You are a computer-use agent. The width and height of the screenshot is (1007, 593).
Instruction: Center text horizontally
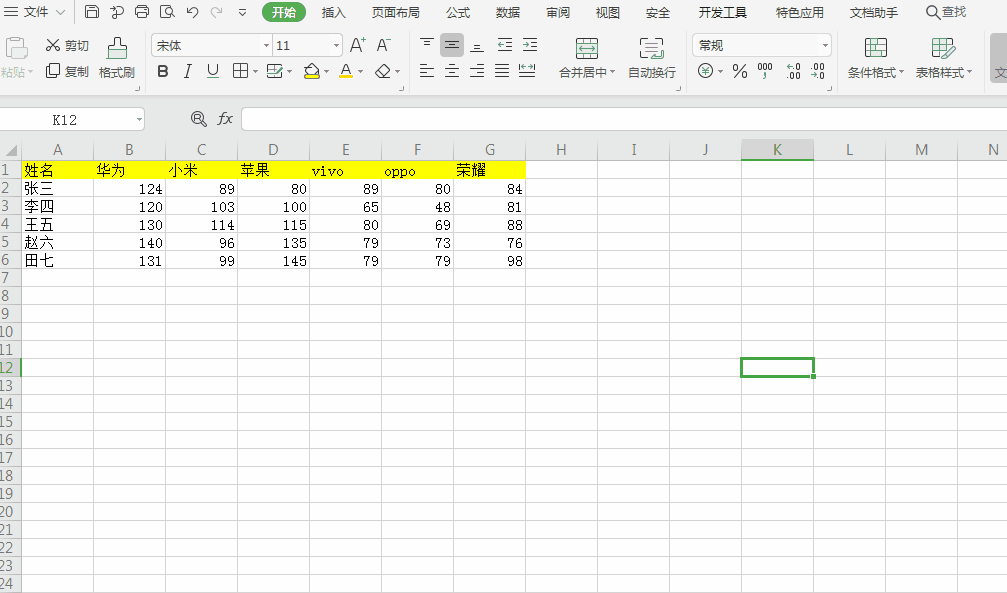click(451, 71)
